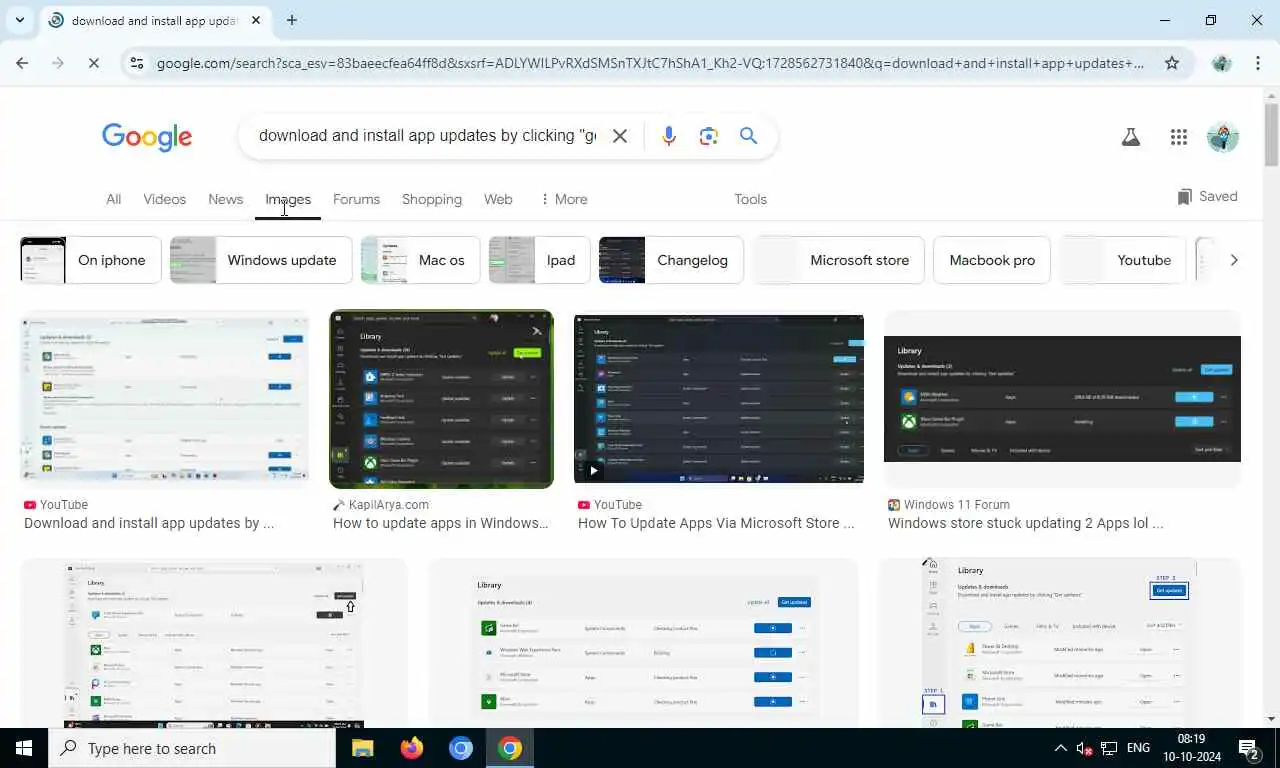Open active Google Chrome taskbar icon
The height and width of the screenshot is (768, 1280).
510,748
